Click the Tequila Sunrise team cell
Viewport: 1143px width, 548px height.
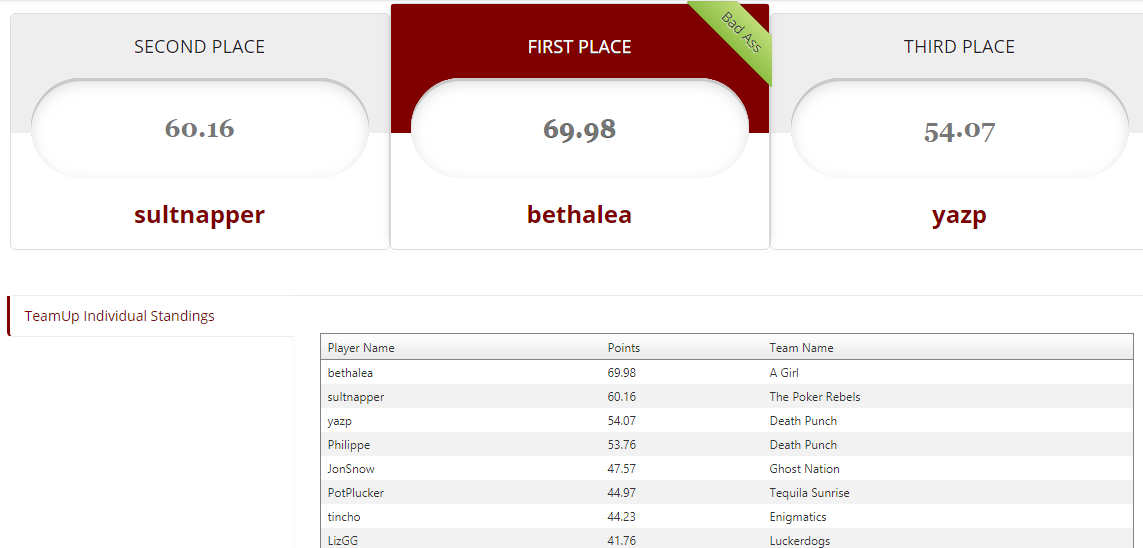[x=809, y=493]
